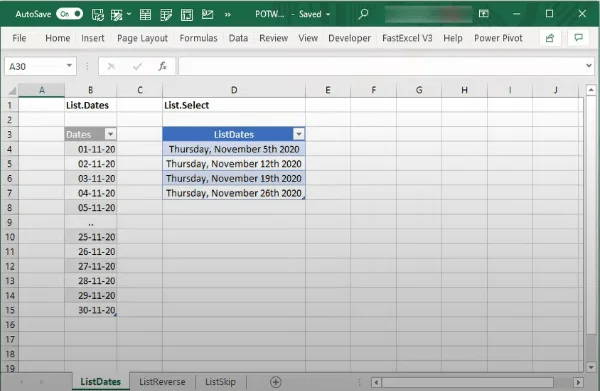The width and height of the screenshot is (600, 391).
Task: Open the View tab
Action: 308,38
